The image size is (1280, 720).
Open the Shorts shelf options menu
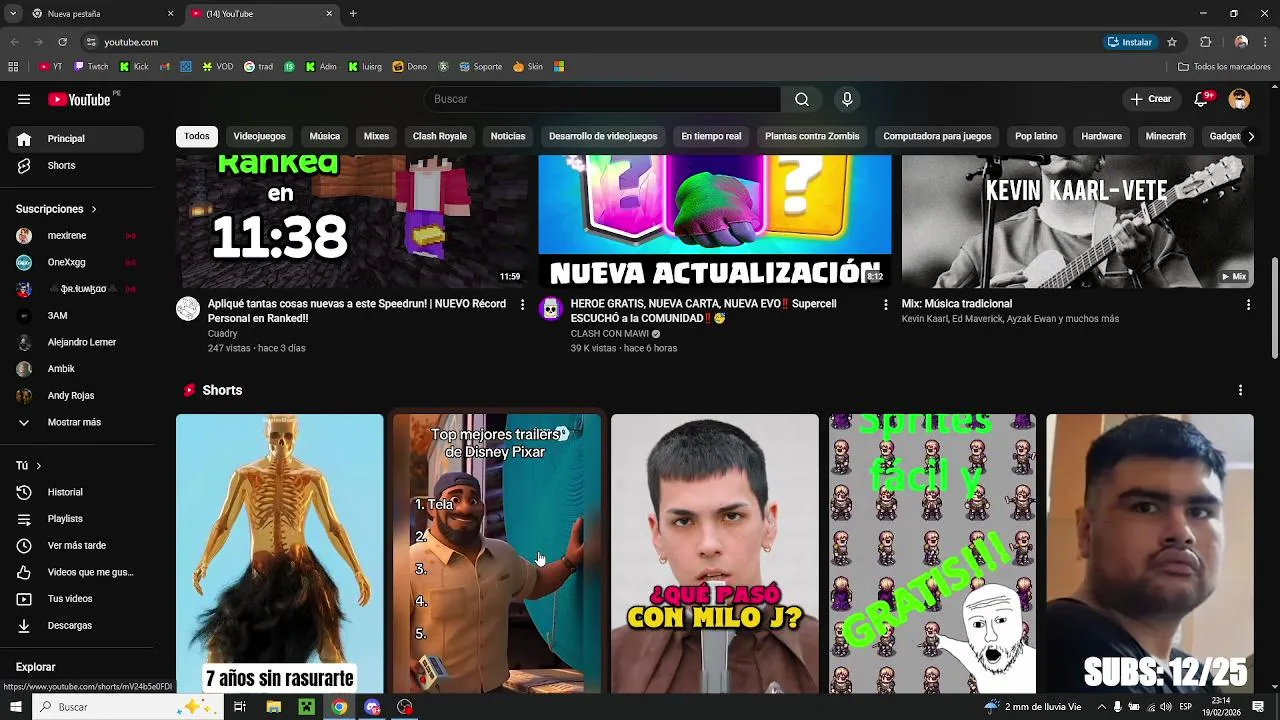1240,390
